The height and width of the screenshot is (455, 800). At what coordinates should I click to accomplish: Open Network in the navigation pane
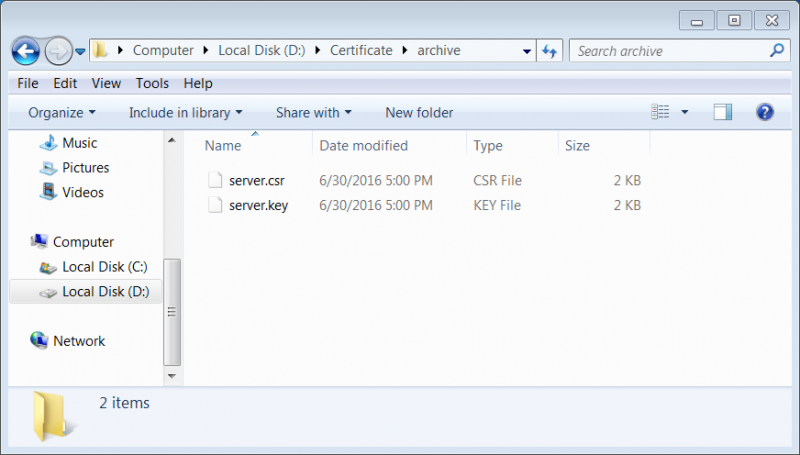coord(68,341)
